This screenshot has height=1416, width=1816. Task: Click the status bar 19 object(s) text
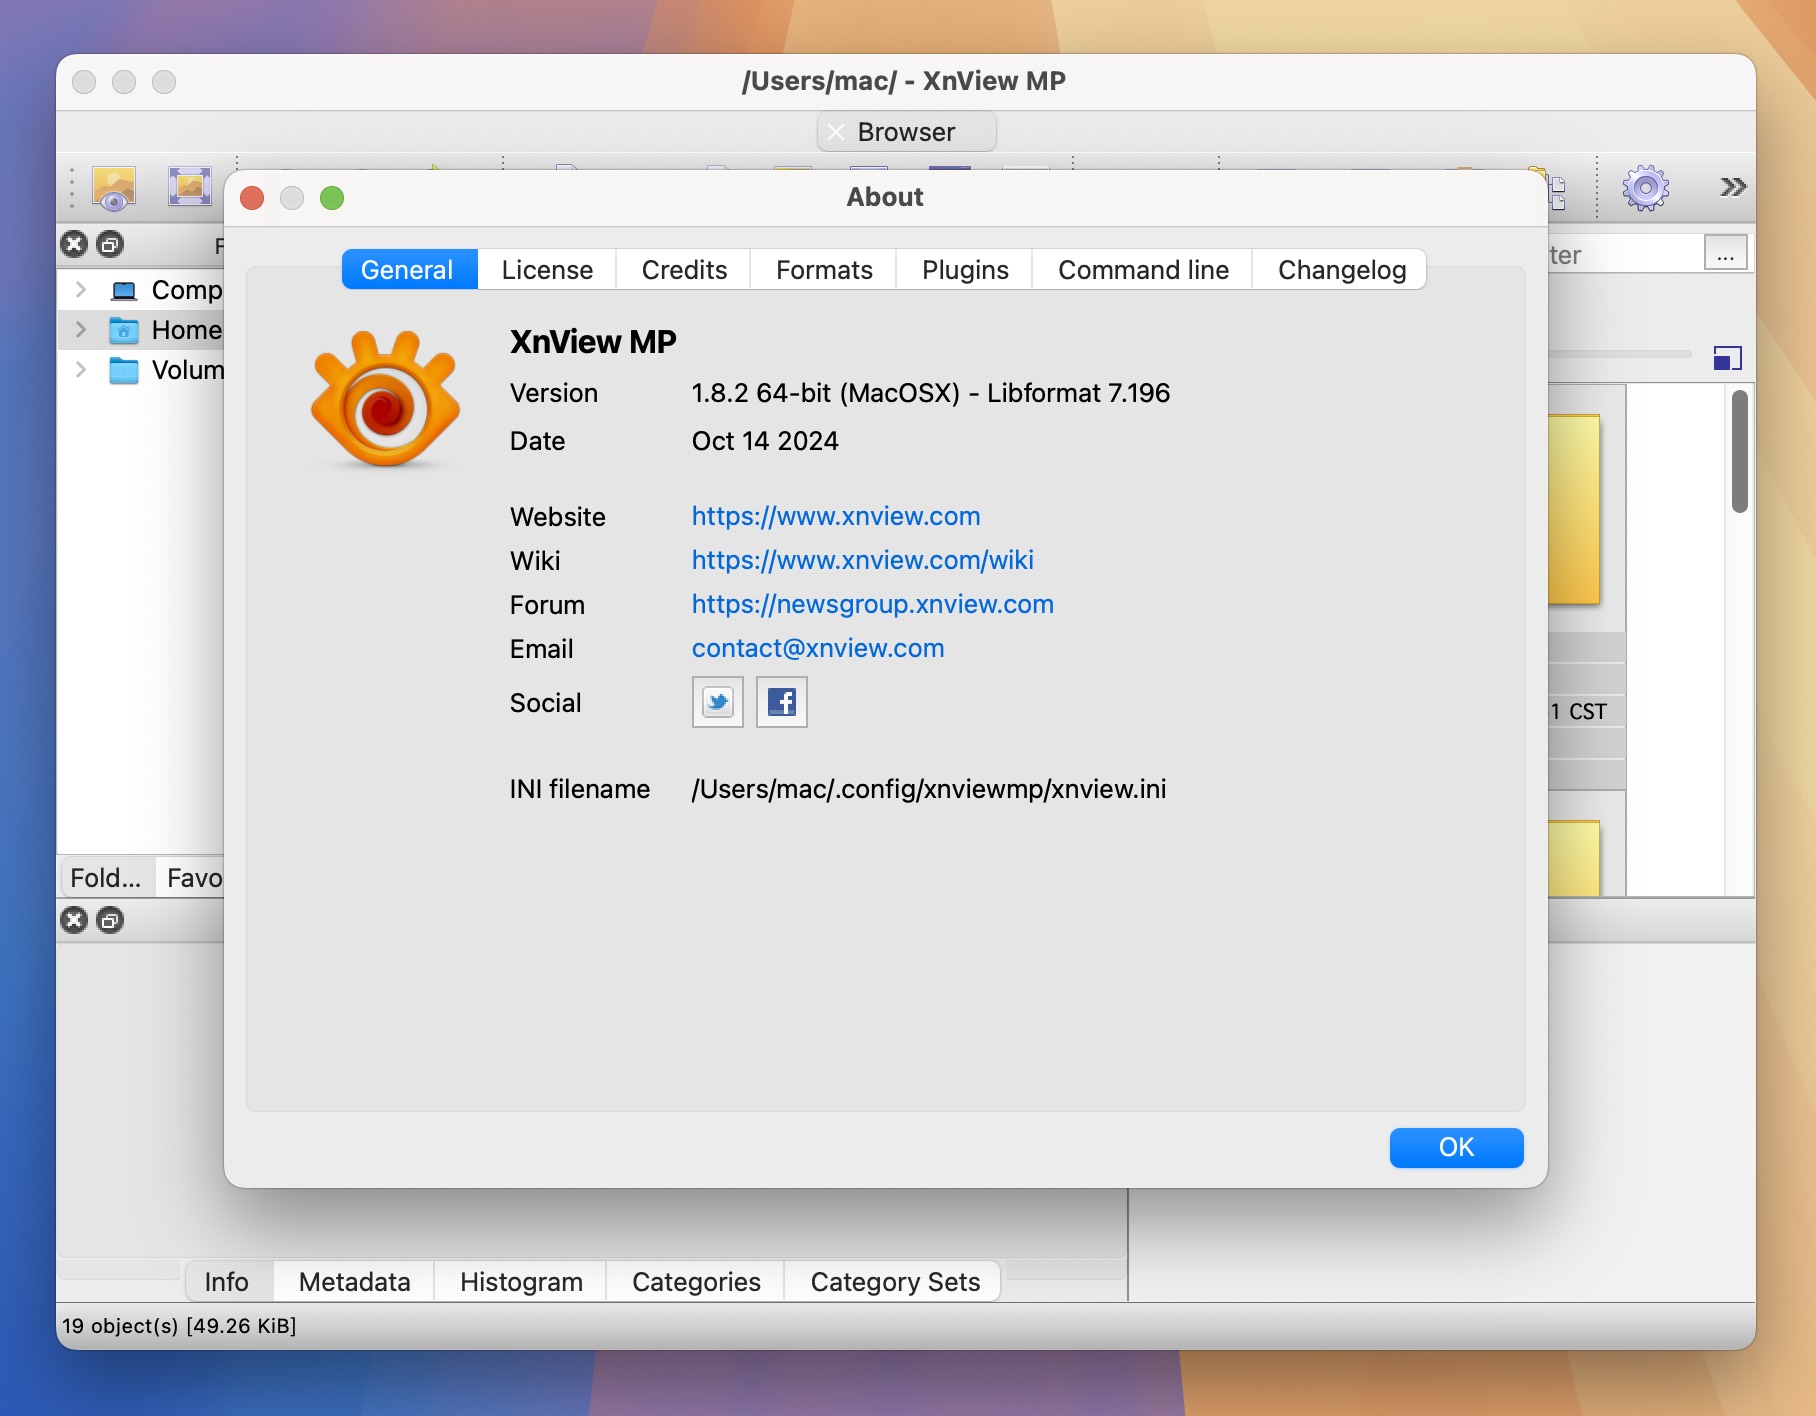pyautogui.click(x=179, y=1326)
